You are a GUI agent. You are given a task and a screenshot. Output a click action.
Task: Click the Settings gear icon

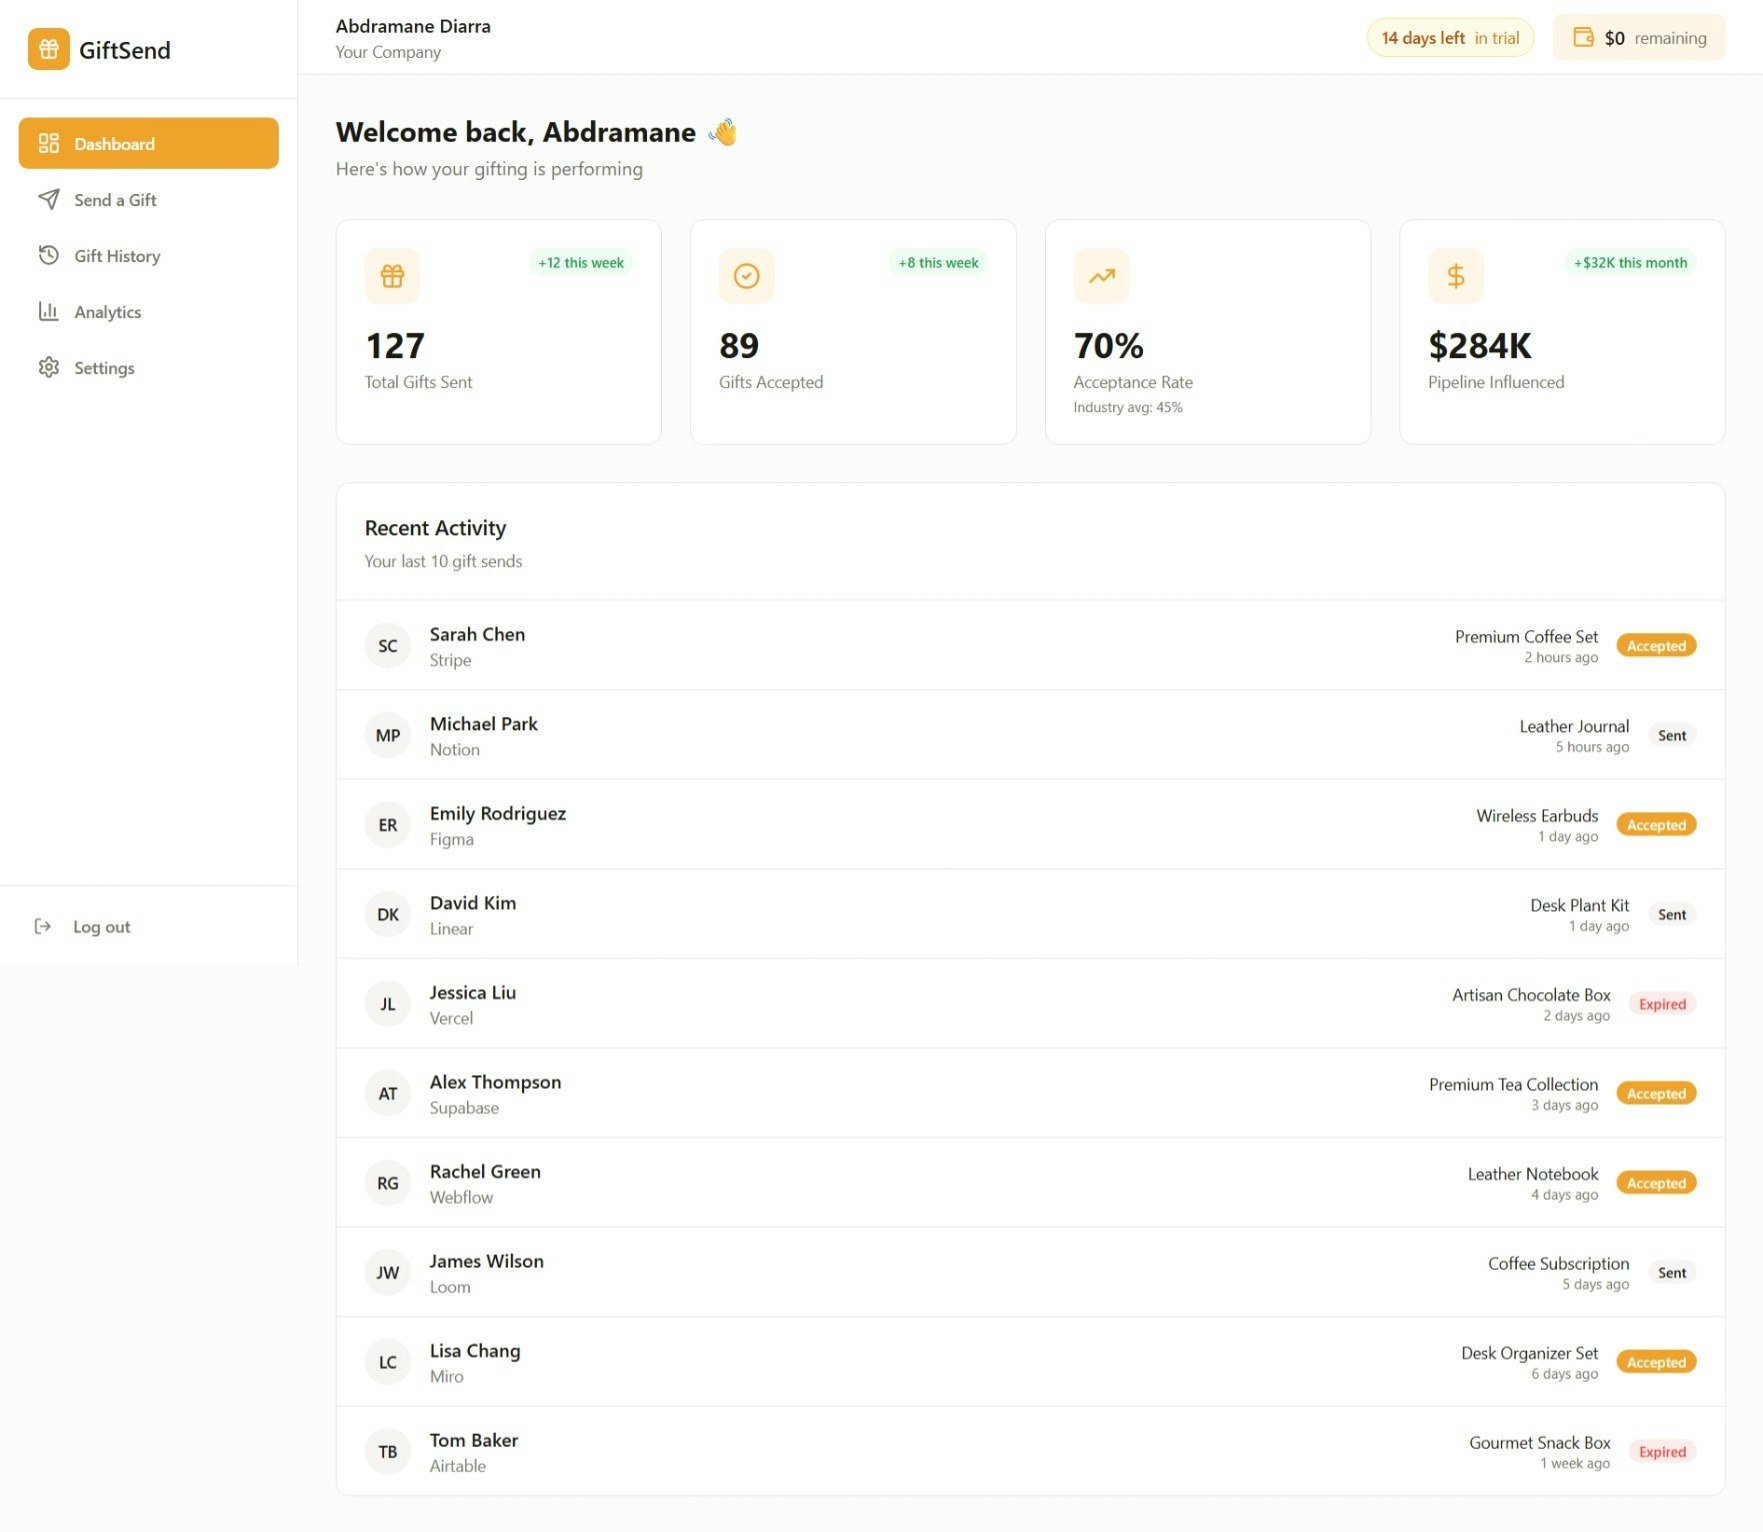click(x=48, y=367)
